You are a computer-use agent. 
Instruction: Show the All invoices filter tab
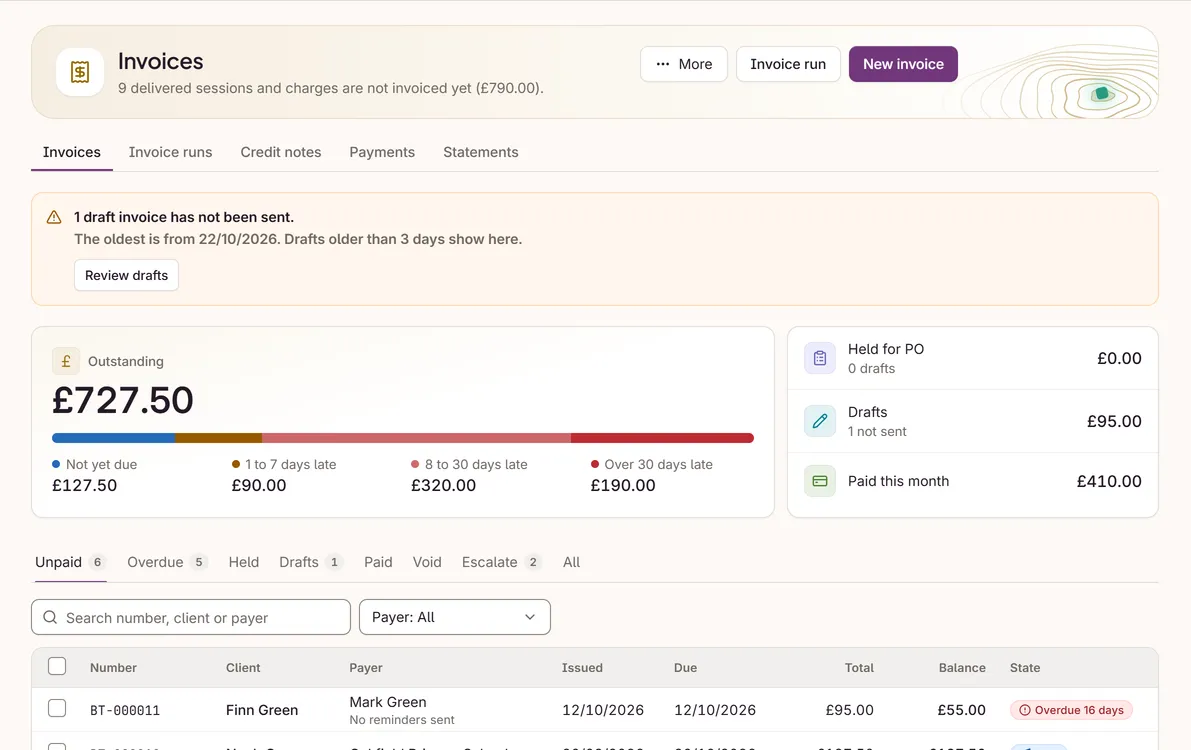tap(571, 562)
